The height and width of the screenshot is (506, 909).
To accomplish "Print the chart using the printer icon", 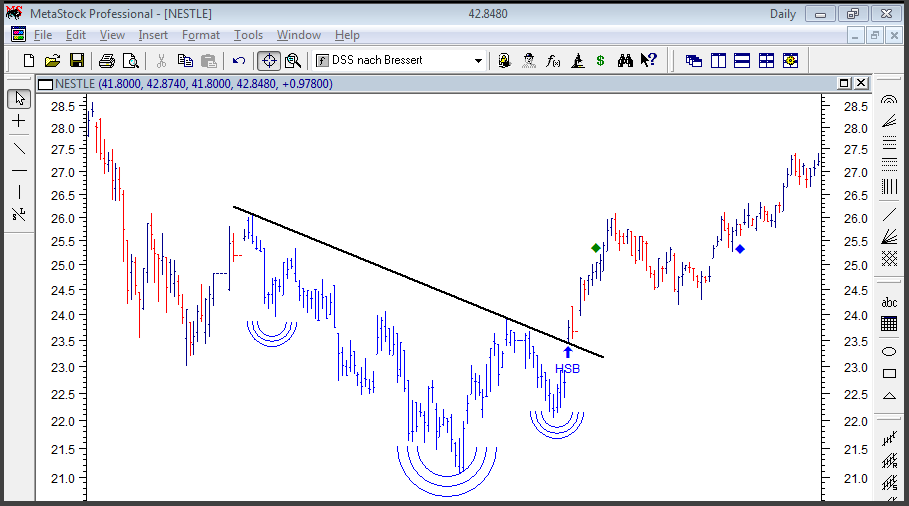I will 107,60.
